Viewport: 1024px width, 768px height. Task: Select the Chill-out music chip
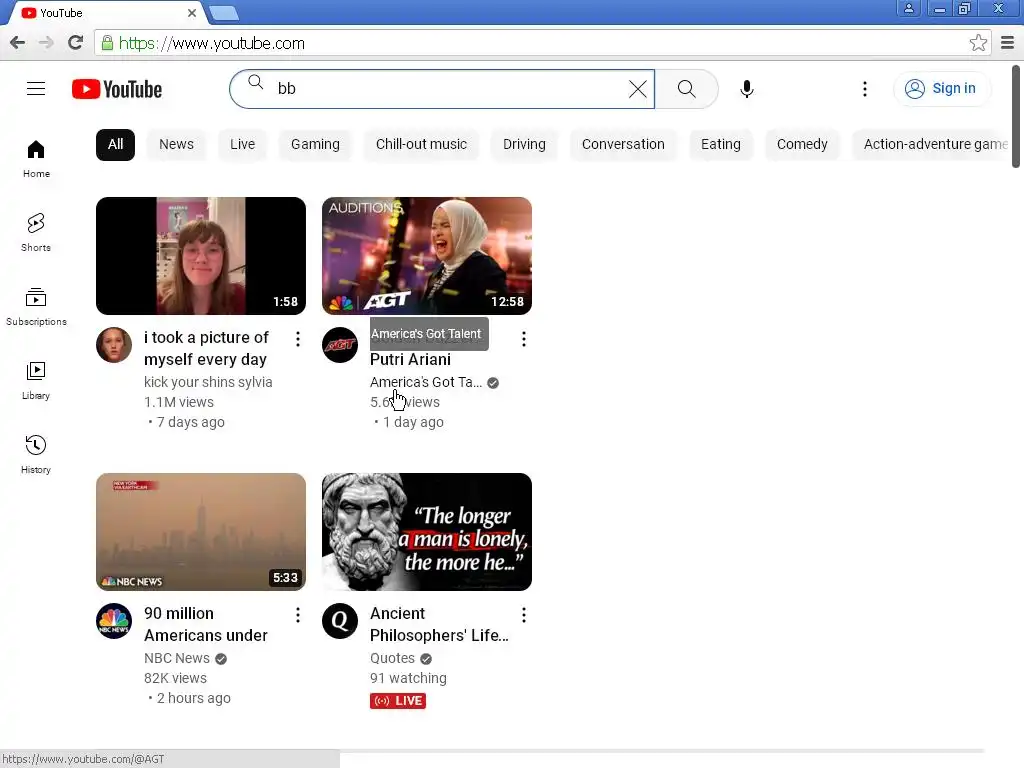pos(421,144)
